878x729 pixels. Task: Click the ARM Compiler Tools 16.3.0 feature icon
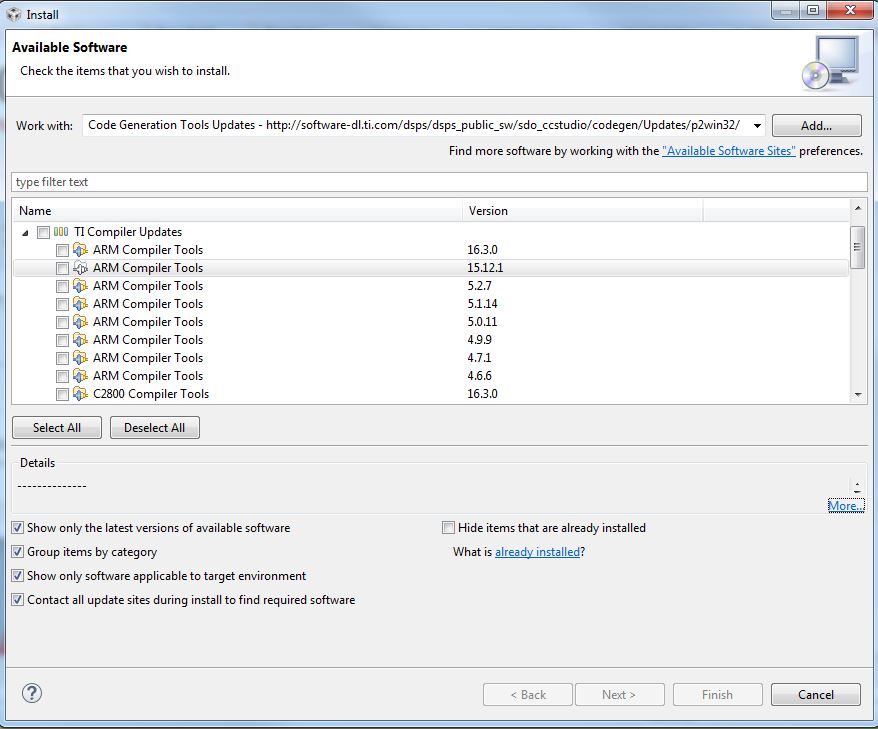80,250
